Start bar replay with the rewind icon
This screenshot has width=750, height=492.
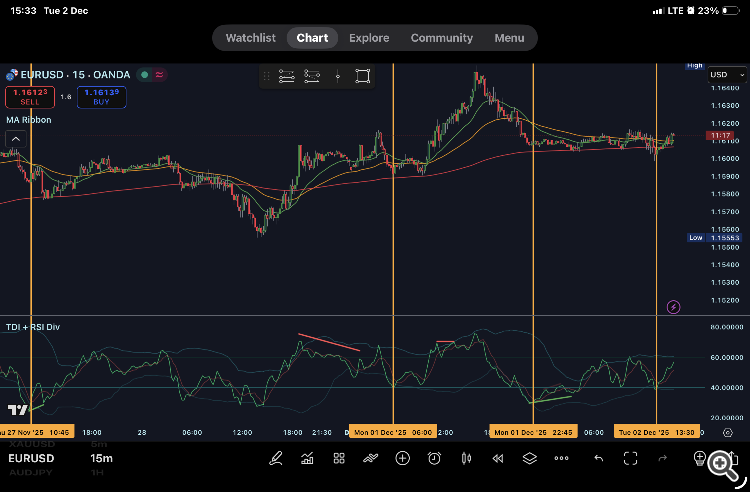(497, 458)
